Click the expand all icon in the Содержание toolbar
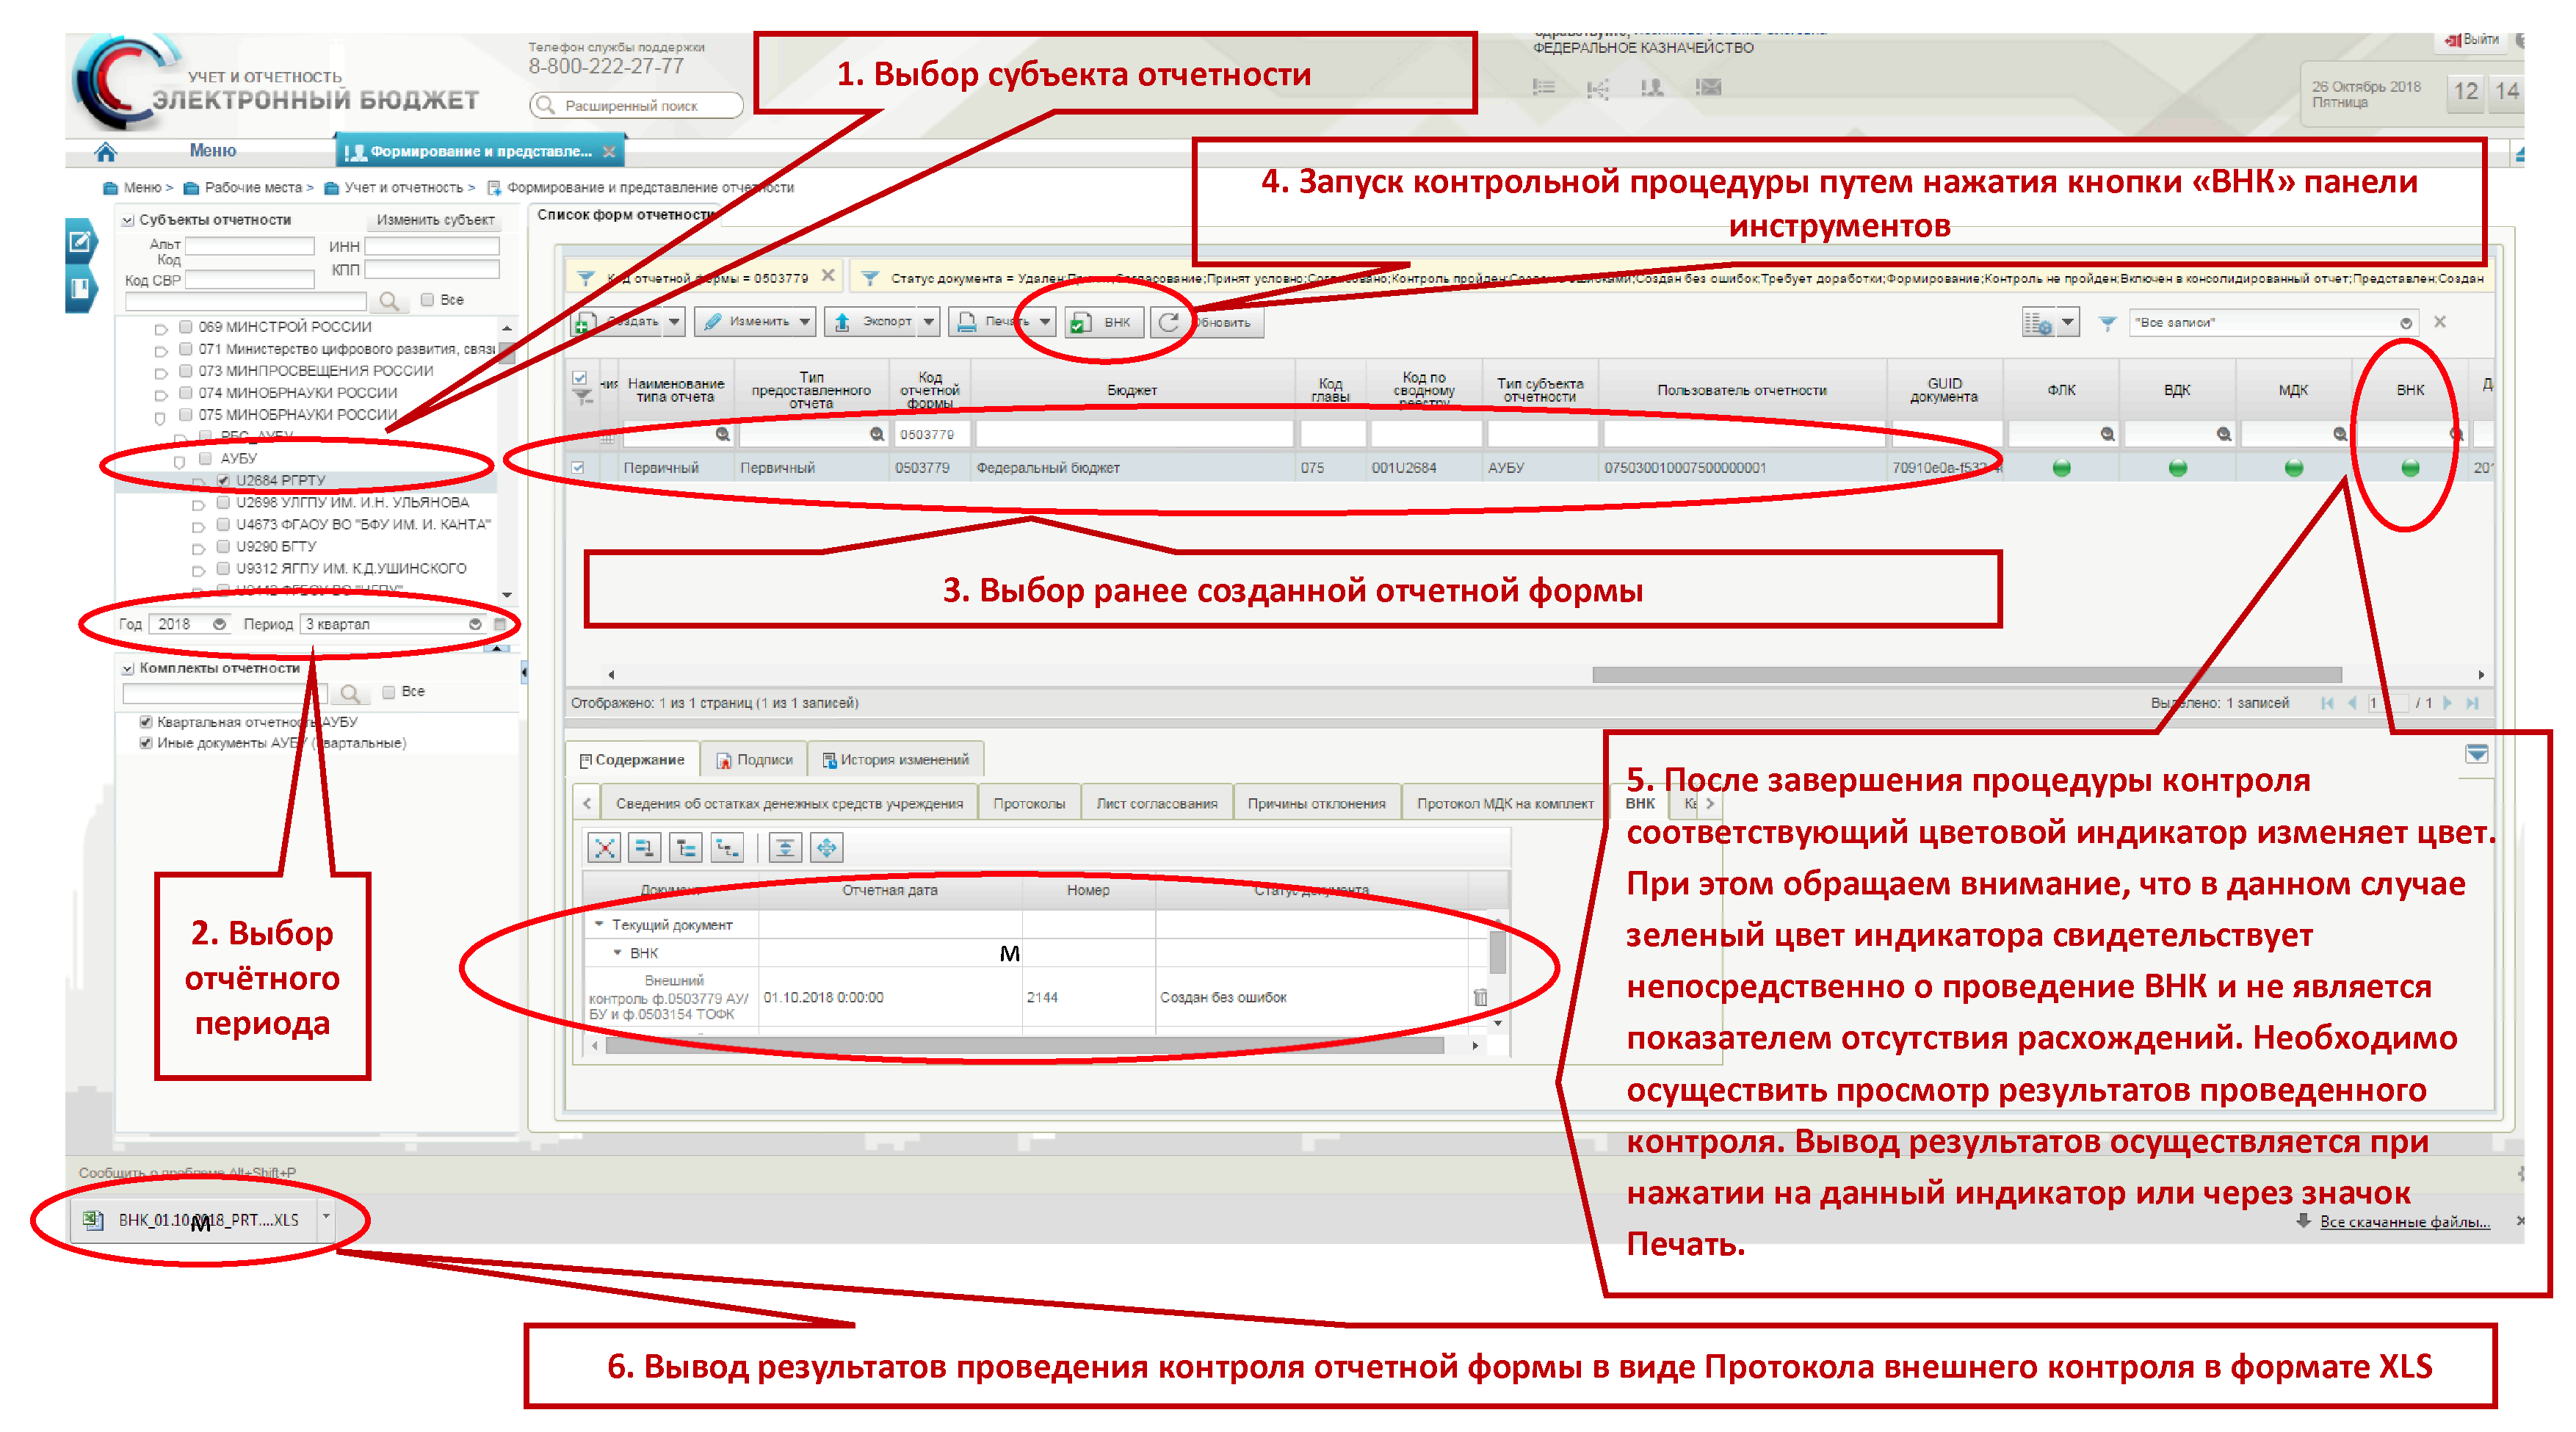The image size is (2576, 1432). (x=827, y=848)
